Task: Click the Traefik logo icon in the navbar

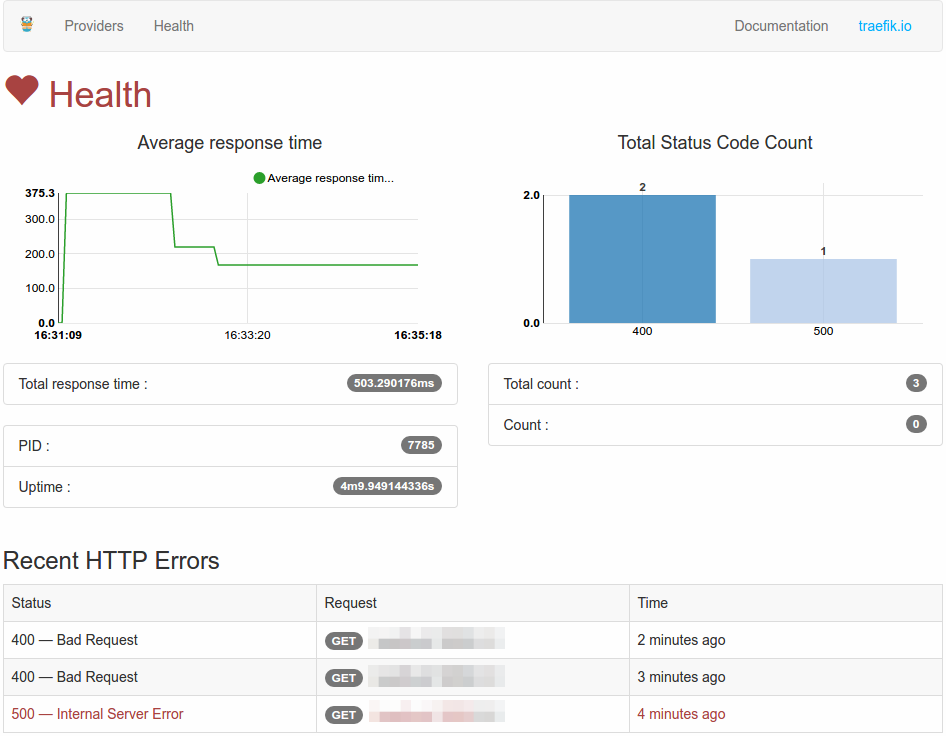Action: pyautogui.click(x=27, y=25)
